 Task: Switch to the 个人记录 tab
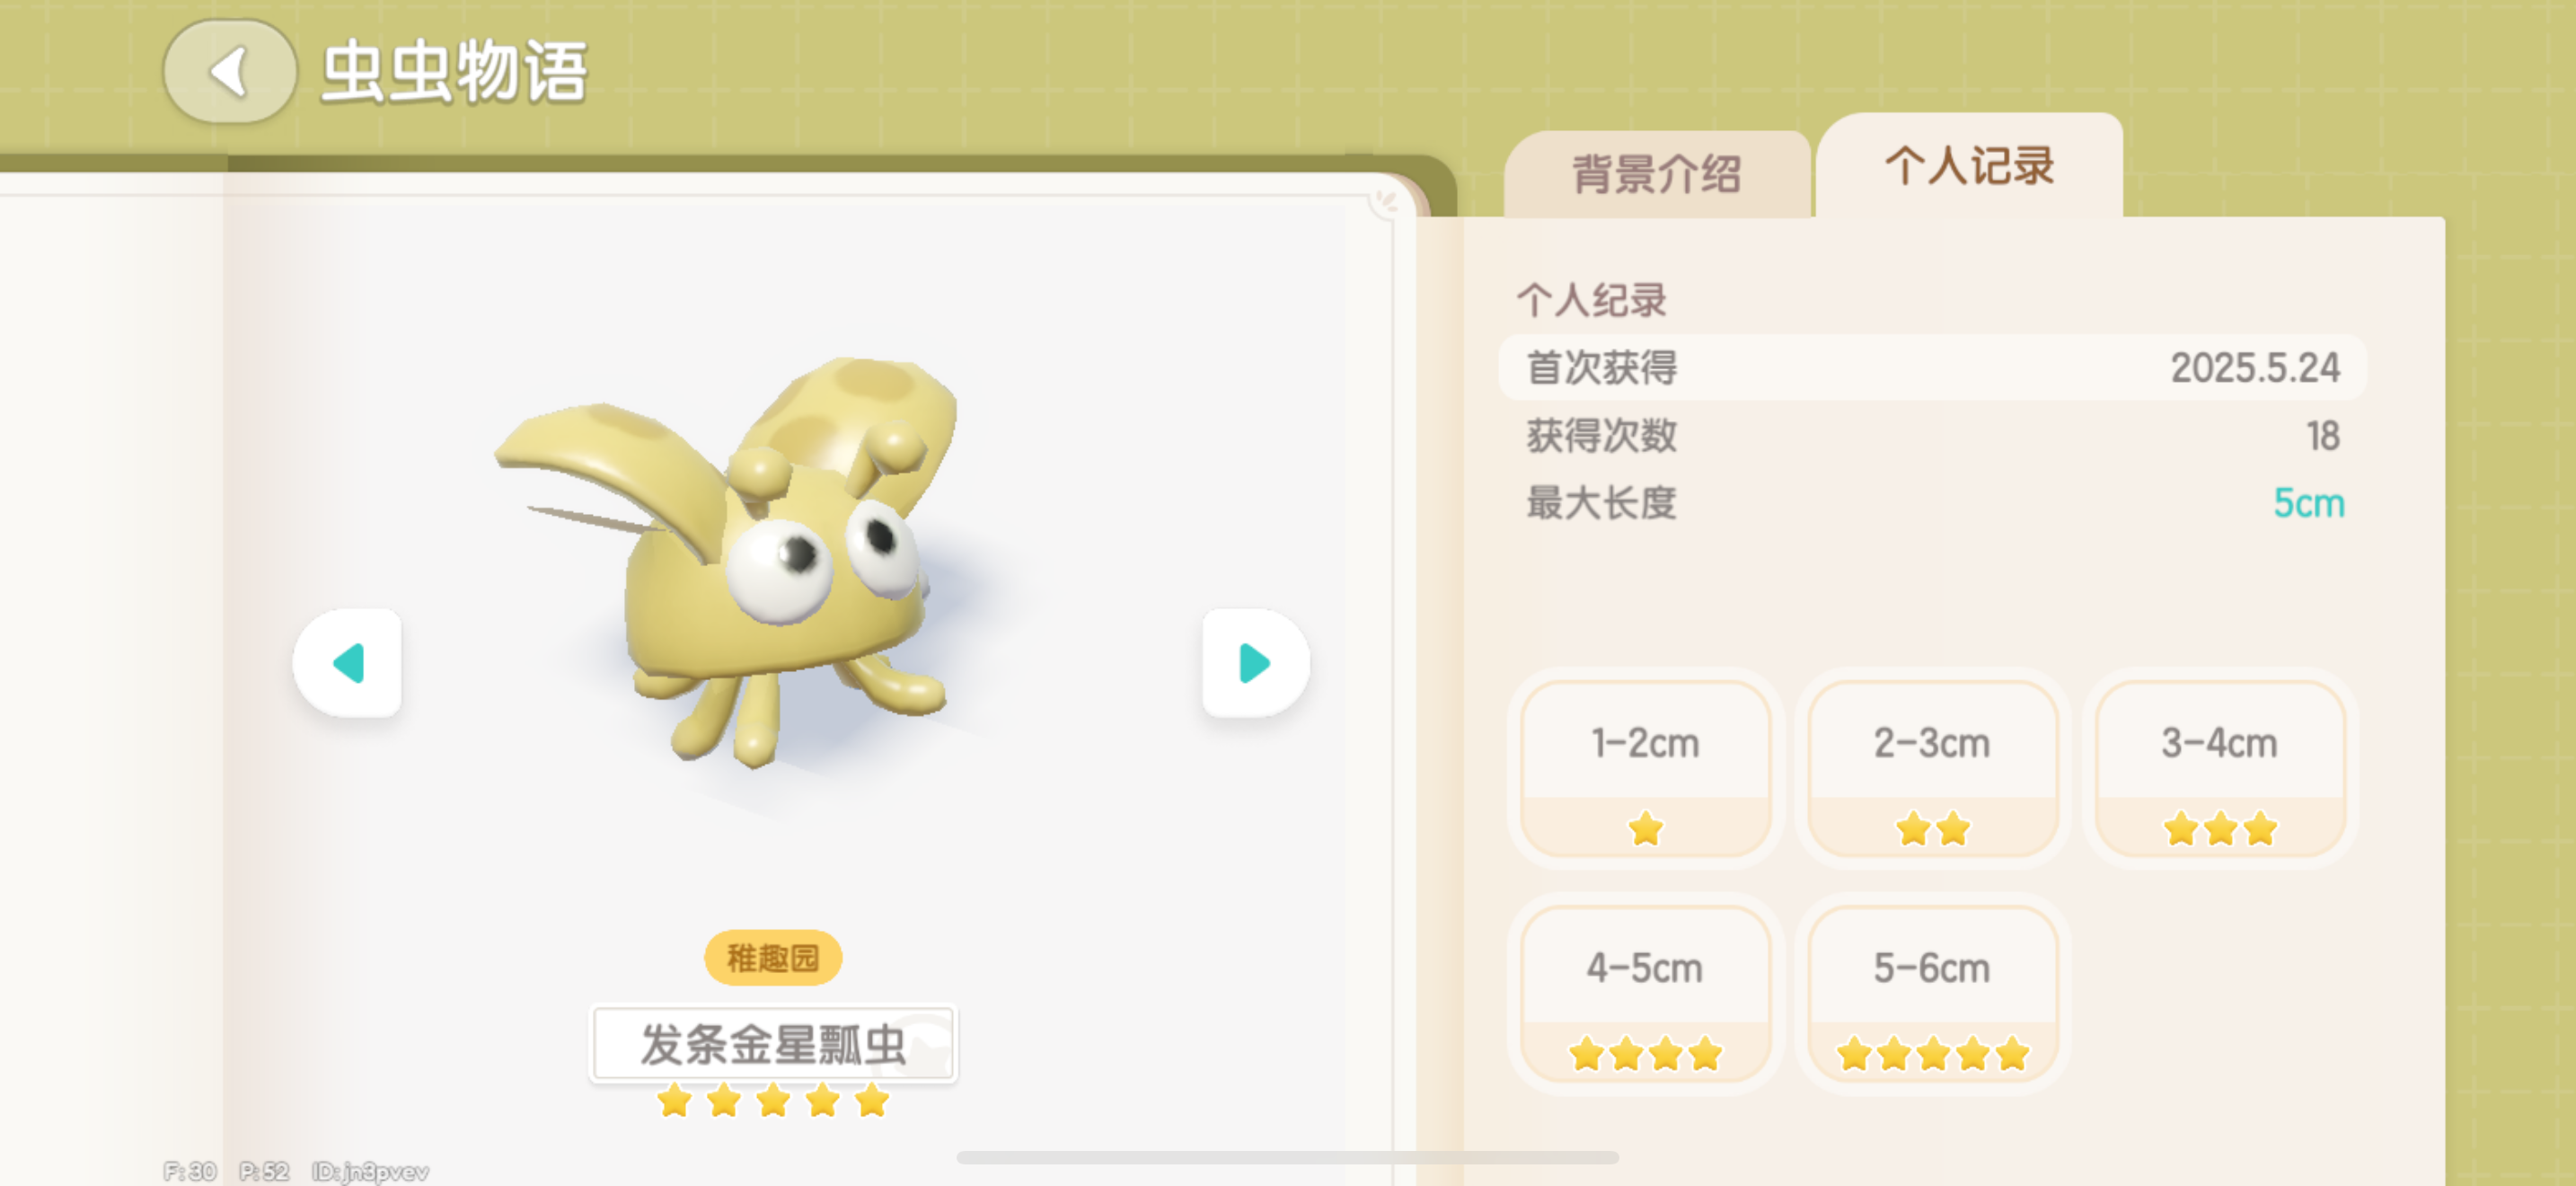coord(1969,166)
